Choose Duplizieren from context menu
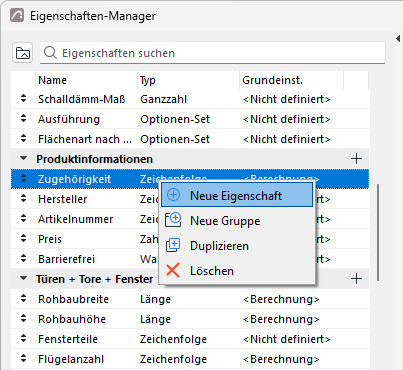This screenshot has width=403, height=370. tap(237, 246)
